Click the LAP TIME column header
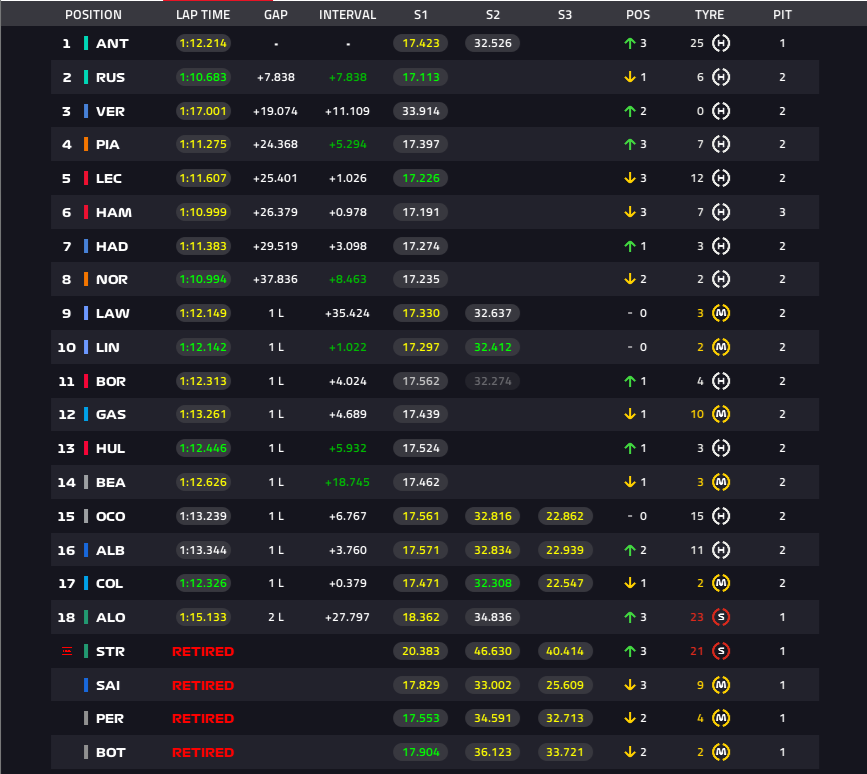This screenshot has width=867, height=774. [x=203, y=15]
